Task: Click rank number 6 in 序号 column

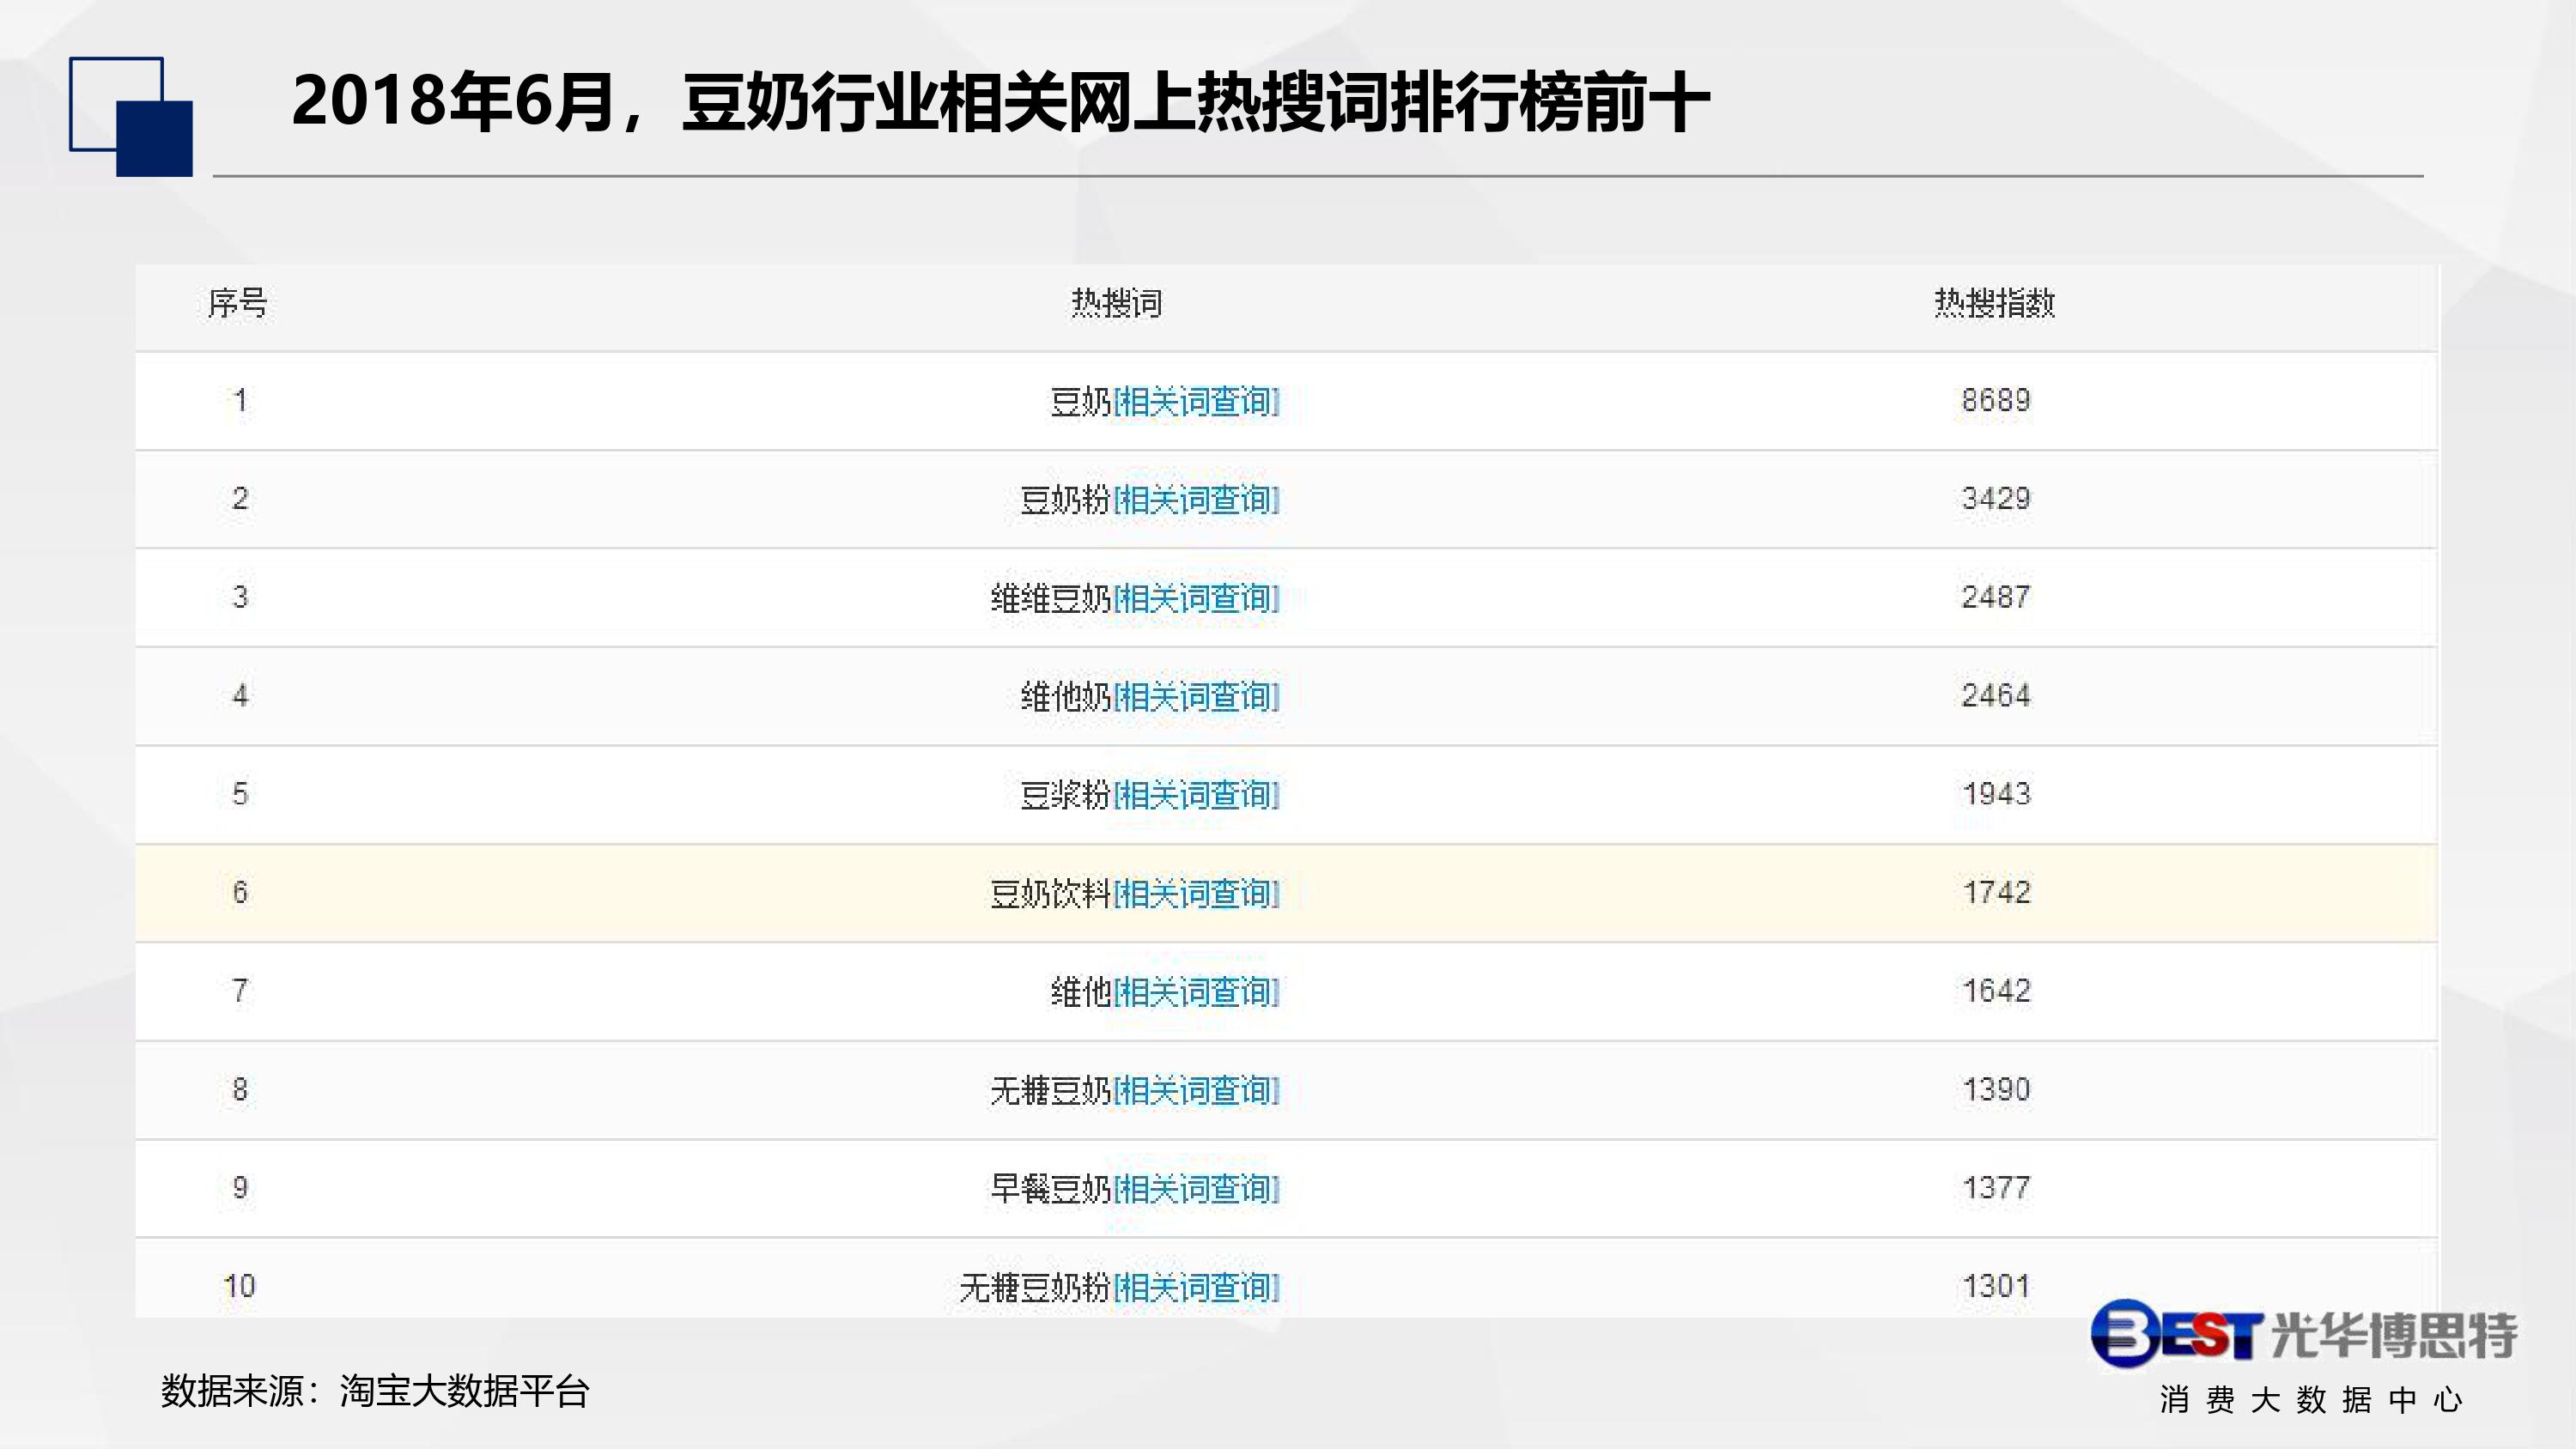Action: (240, 892)
